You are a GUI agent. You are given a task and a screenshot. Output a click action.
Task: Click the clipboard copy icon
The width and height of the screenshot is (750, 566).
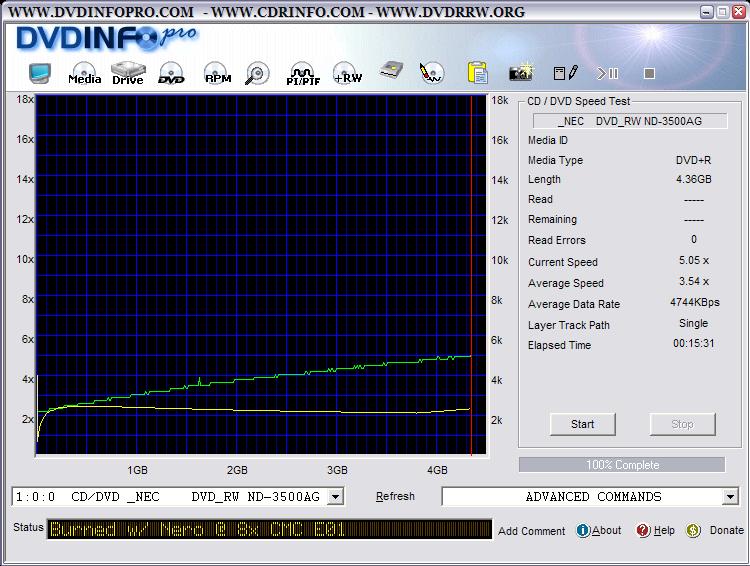click(x=477, y=73)
